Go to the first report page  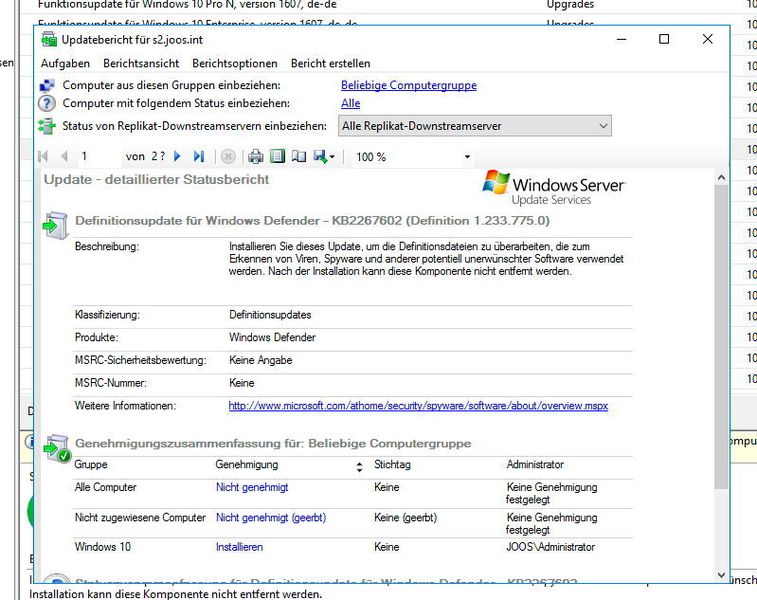tap(43, 156)
